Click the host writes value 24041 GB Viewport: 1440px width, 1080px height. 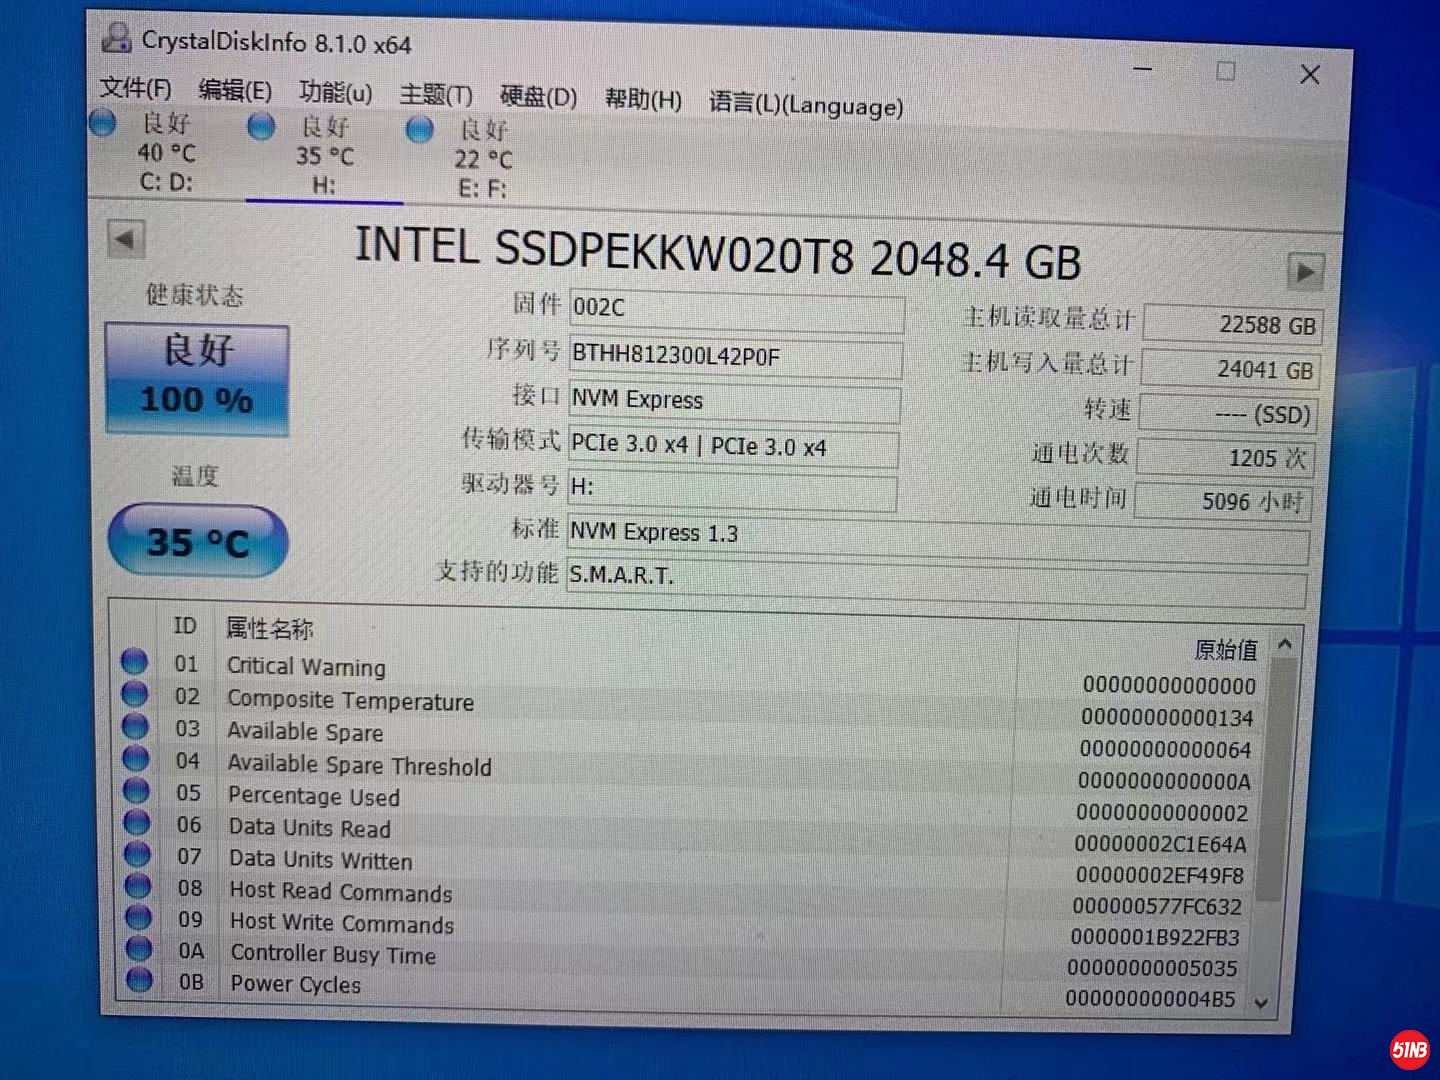tap(1230, 369)
